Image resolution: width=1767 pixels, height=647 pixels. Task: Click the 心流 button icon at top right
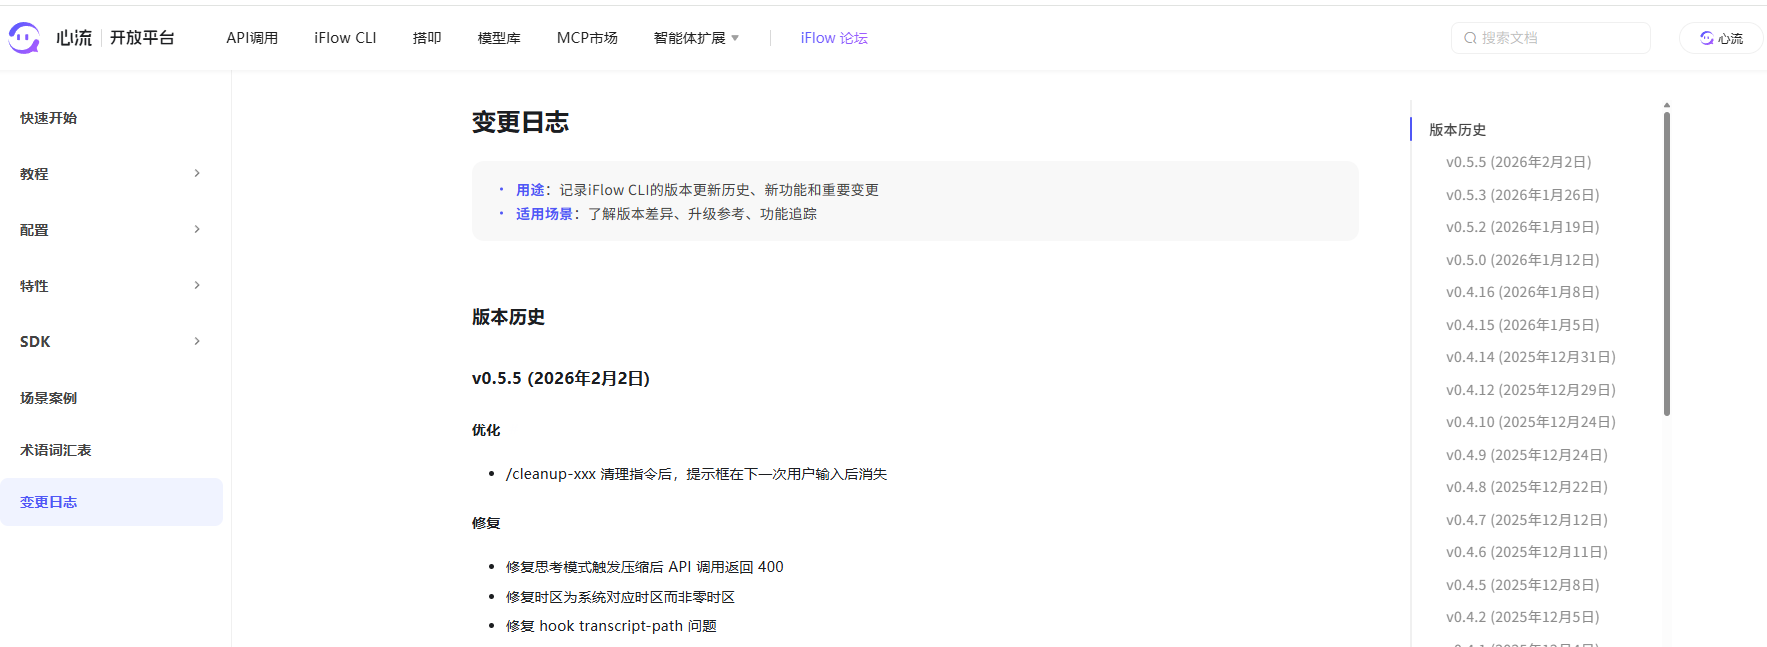pyautogui.click(x=1707, y=38)
